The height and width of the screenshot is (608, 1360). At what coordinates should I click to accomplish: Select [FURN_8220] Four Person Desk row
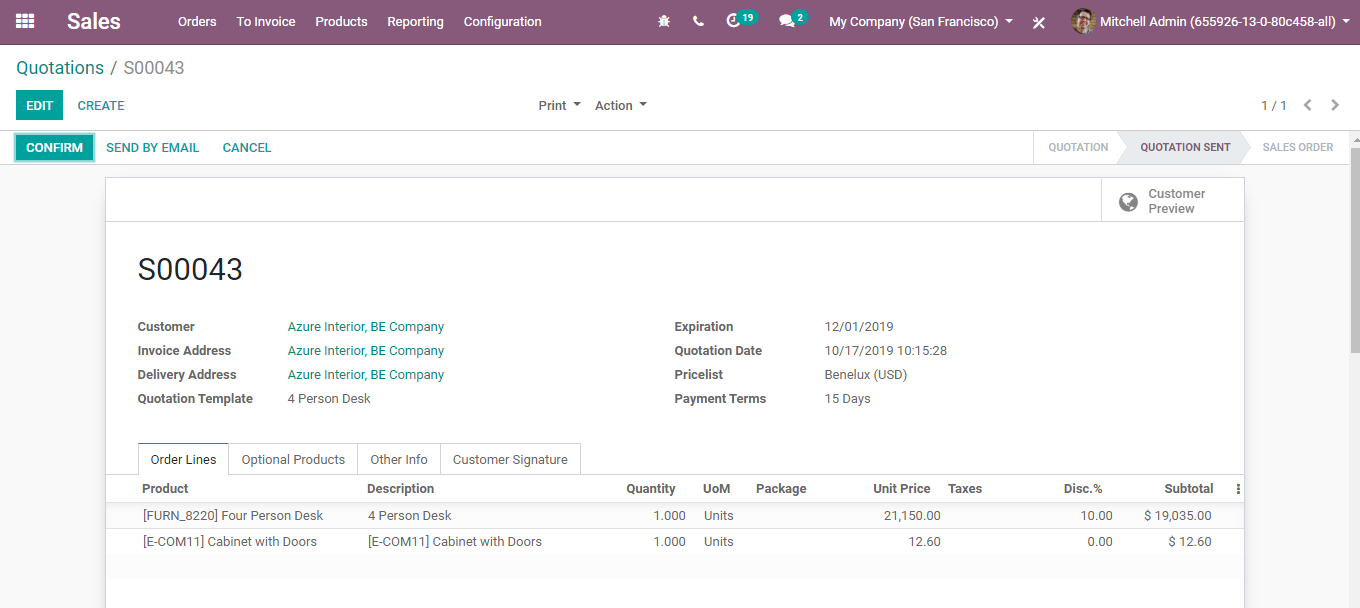tap(675, 516)
